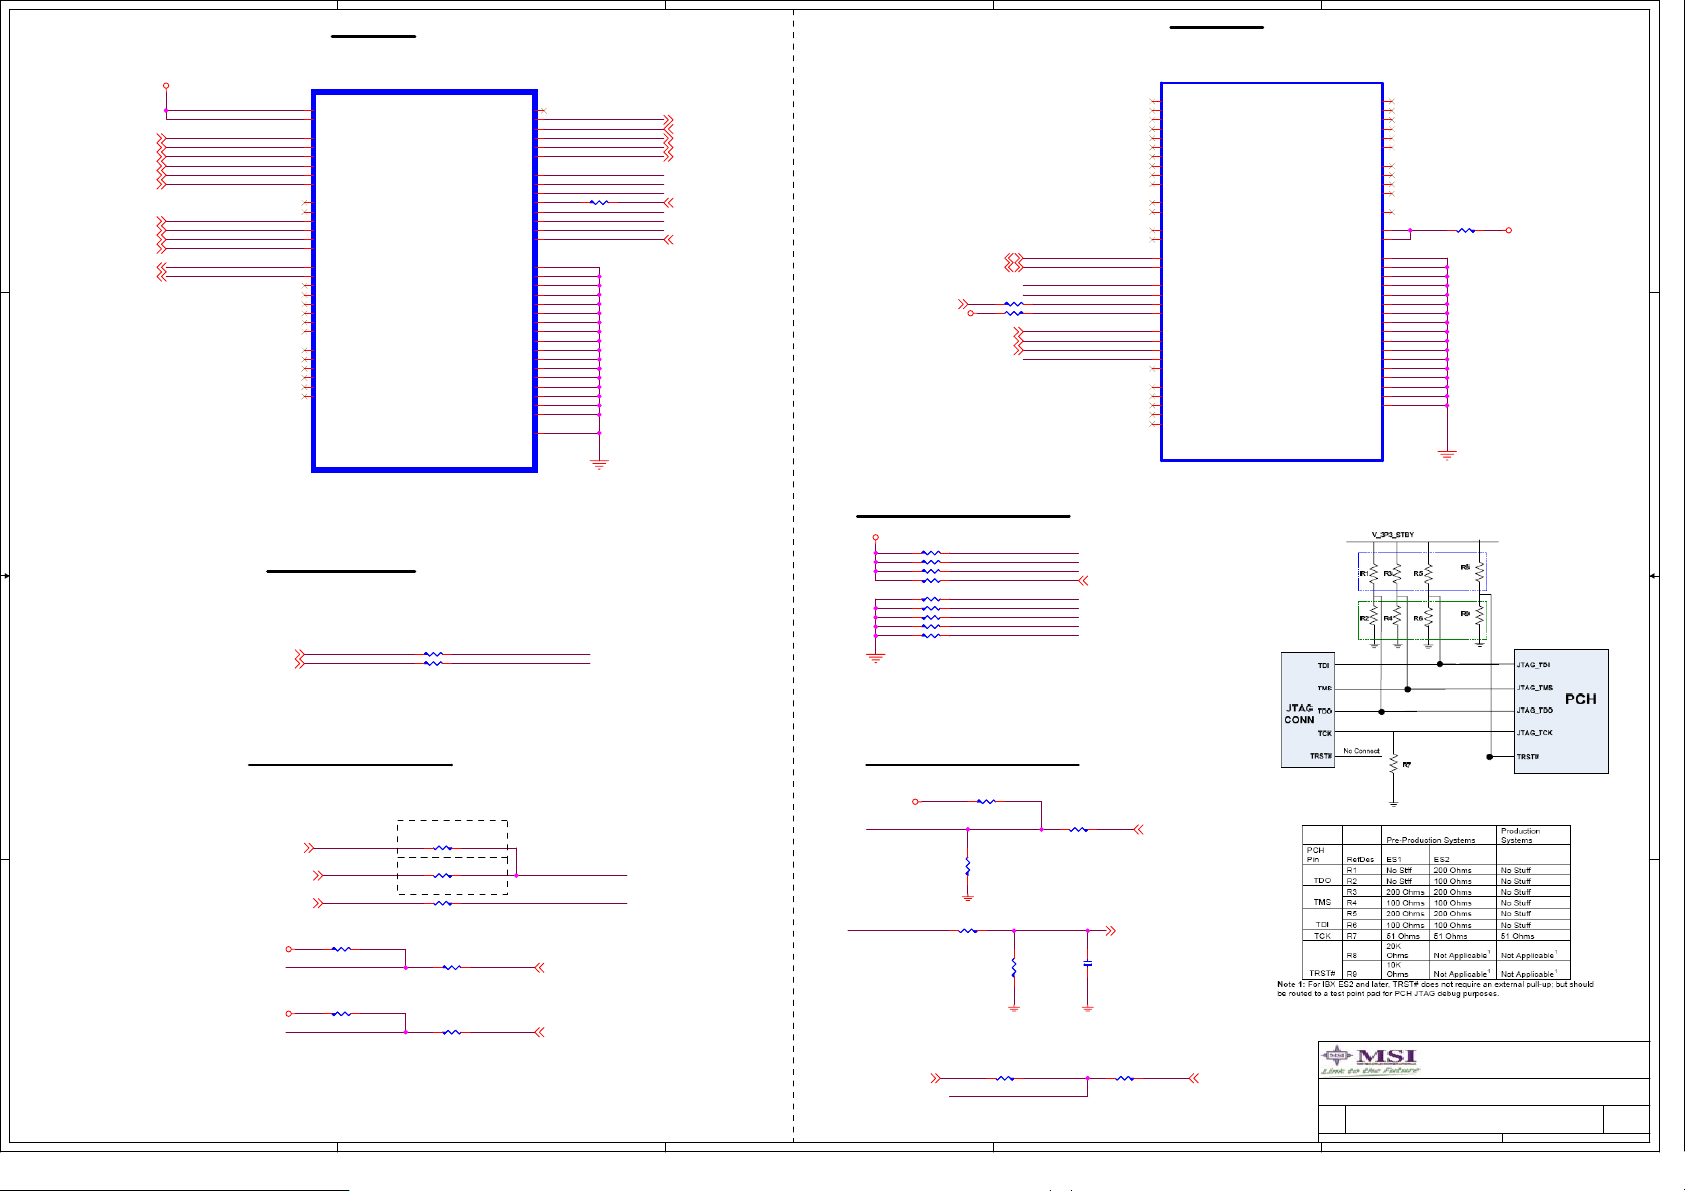
Task: Click the 'V_3P3_STBY' rail label
Action: pos(1393,535)
